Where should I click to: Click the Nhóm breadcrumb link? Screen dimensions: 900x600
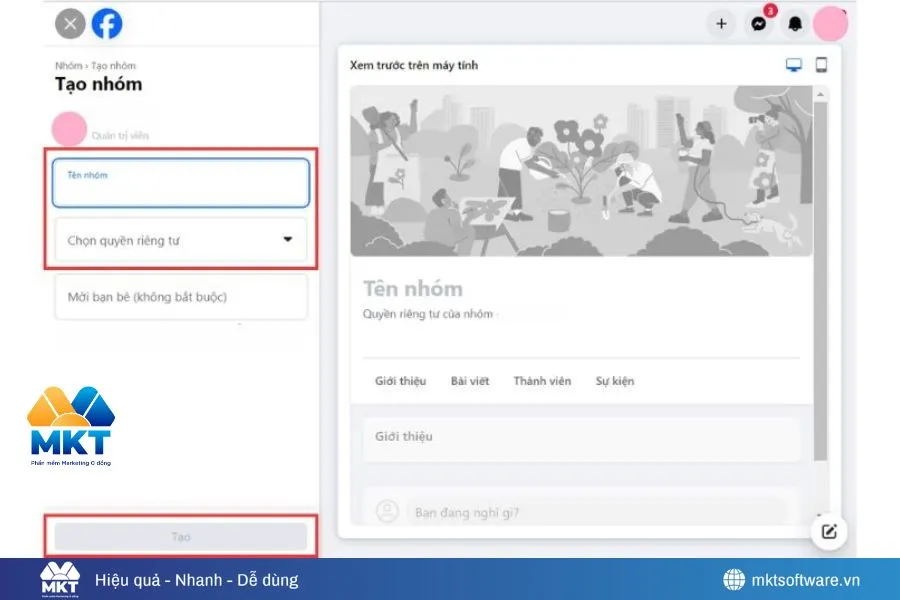66,65
